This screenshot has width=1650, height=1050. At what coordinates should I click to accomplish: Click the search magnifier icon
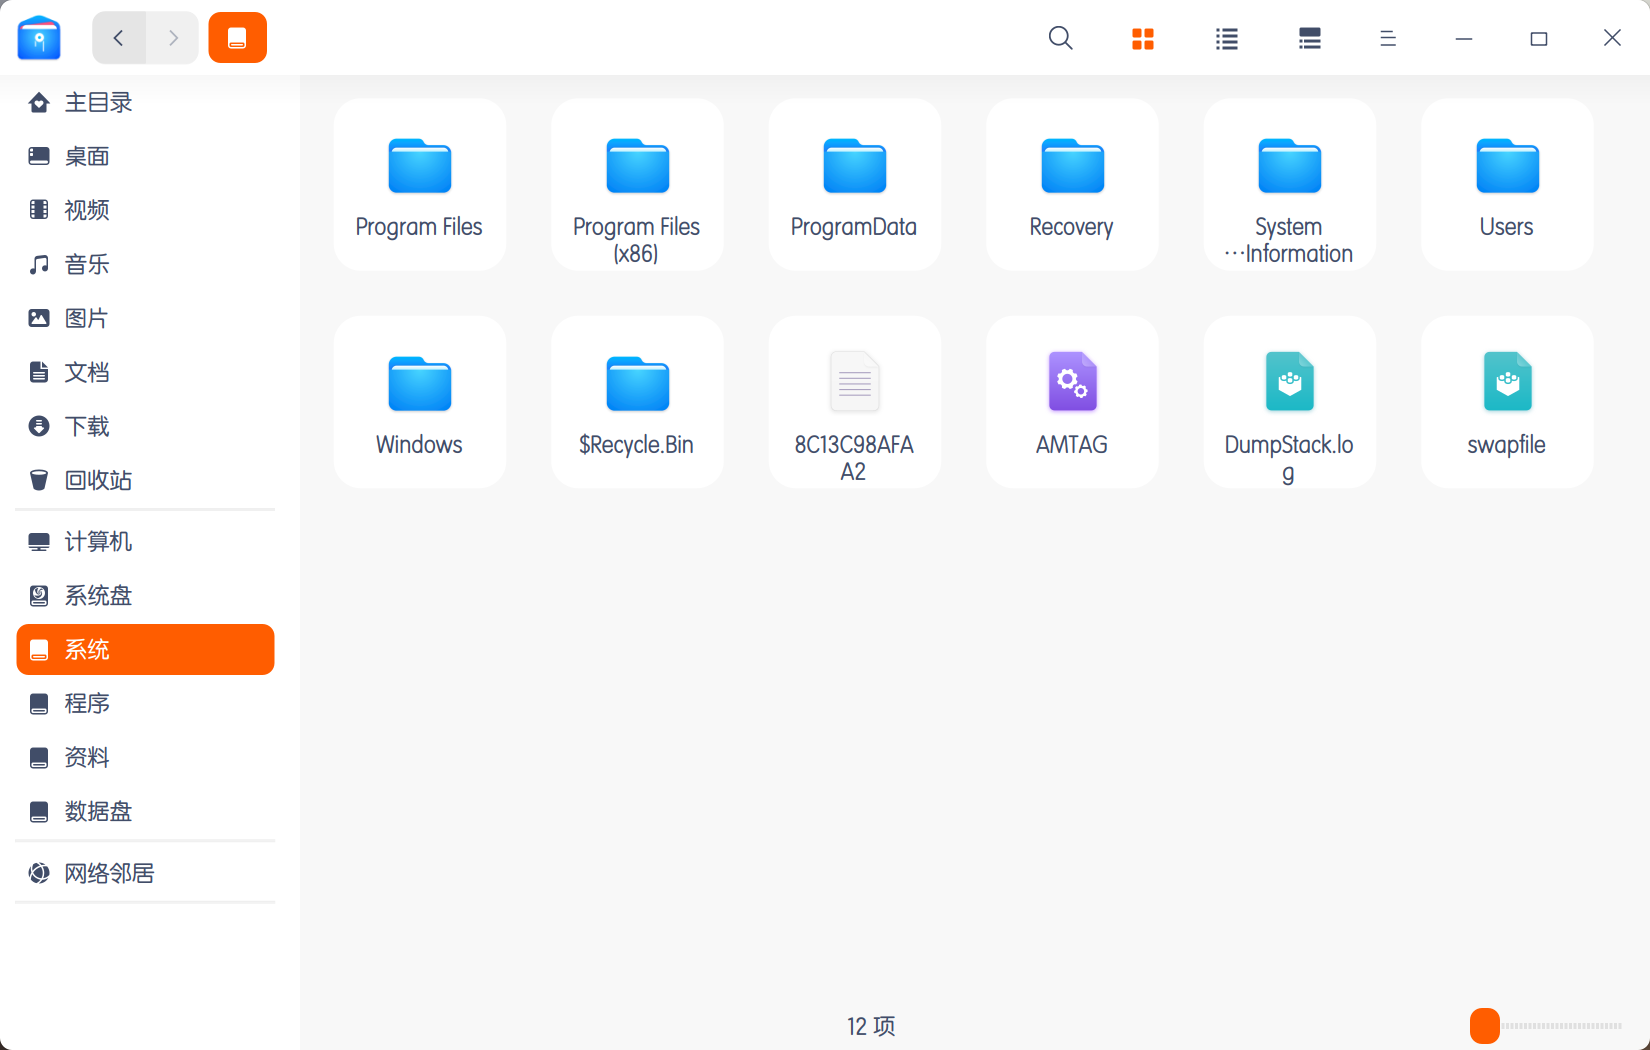(x=1060, y=38)
